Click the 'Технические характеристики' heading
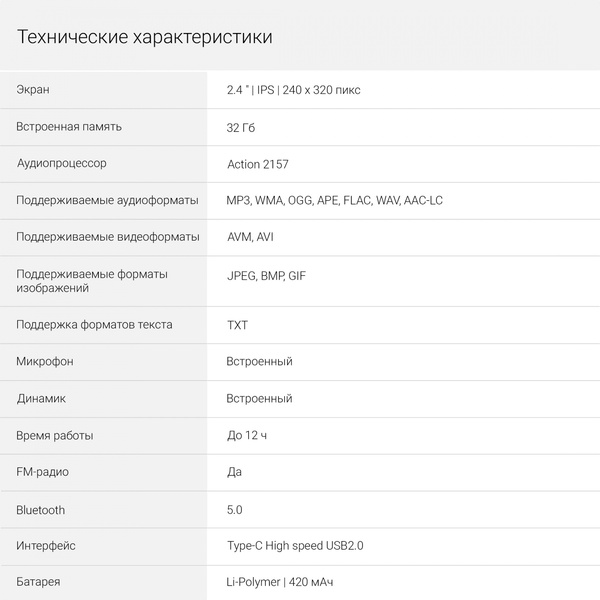This screenshot has width=600, height=600. tap(144, 38)
